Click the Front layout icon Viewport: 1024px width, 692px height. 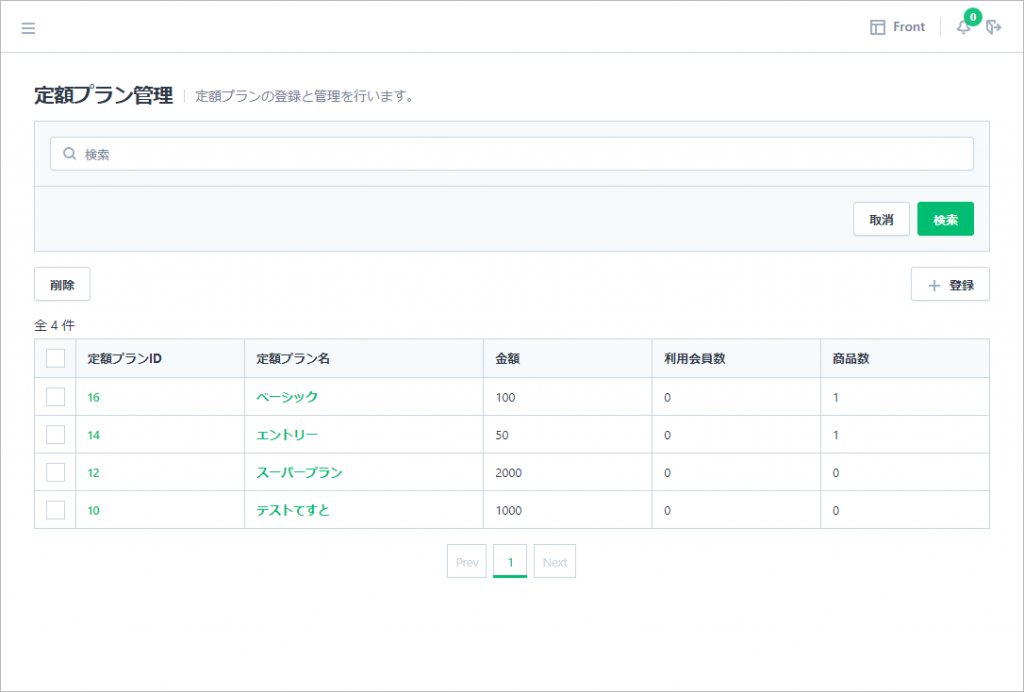(878, 28)
